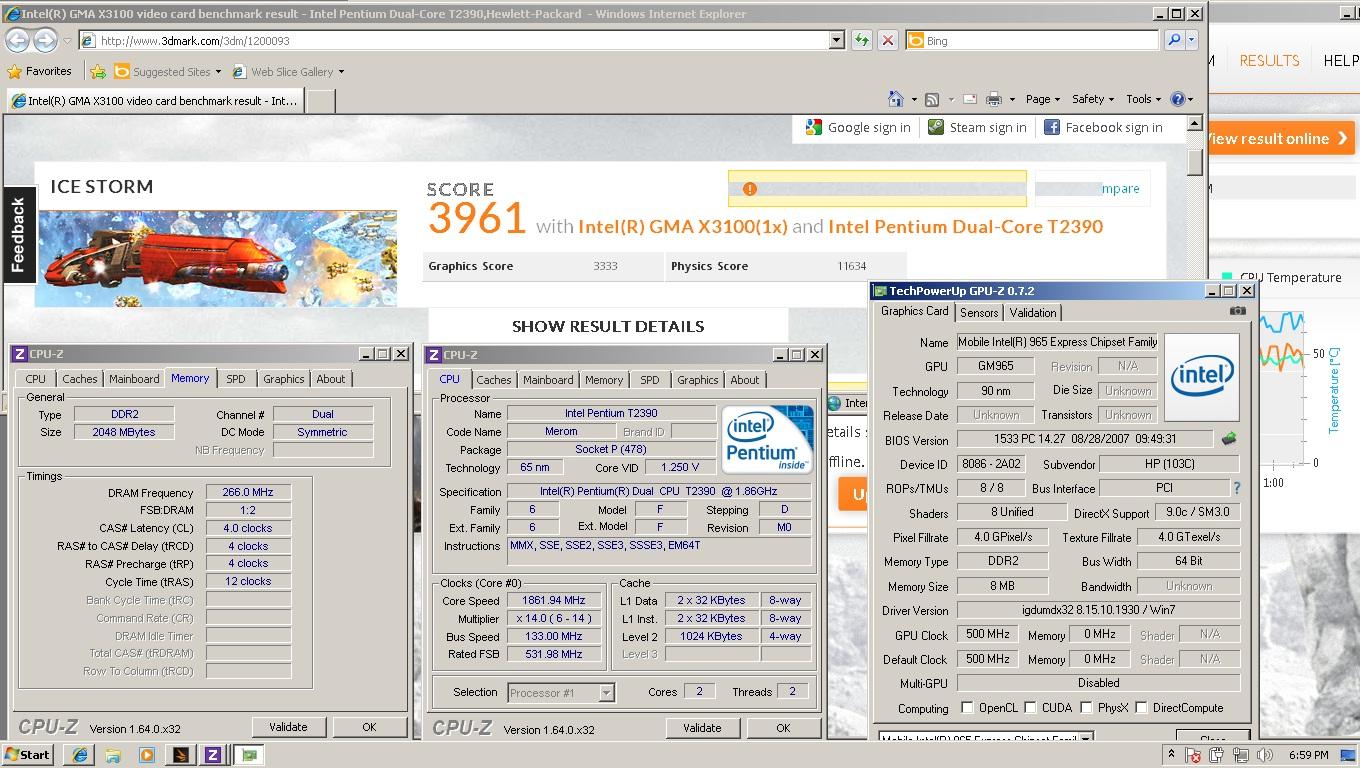1360x768 pixels.
Task: Go forward with the IE Forward arrow
Action: 45,40
